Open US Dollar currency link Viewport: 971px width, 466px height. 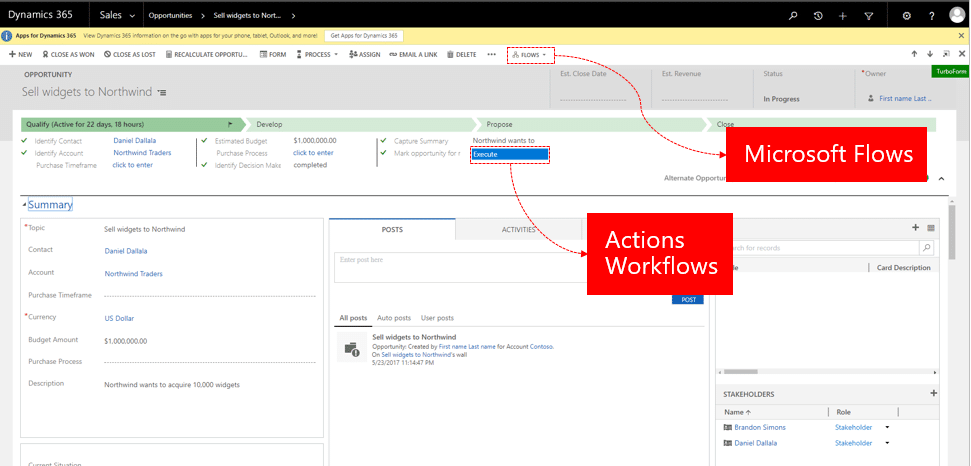coord(119,319)
